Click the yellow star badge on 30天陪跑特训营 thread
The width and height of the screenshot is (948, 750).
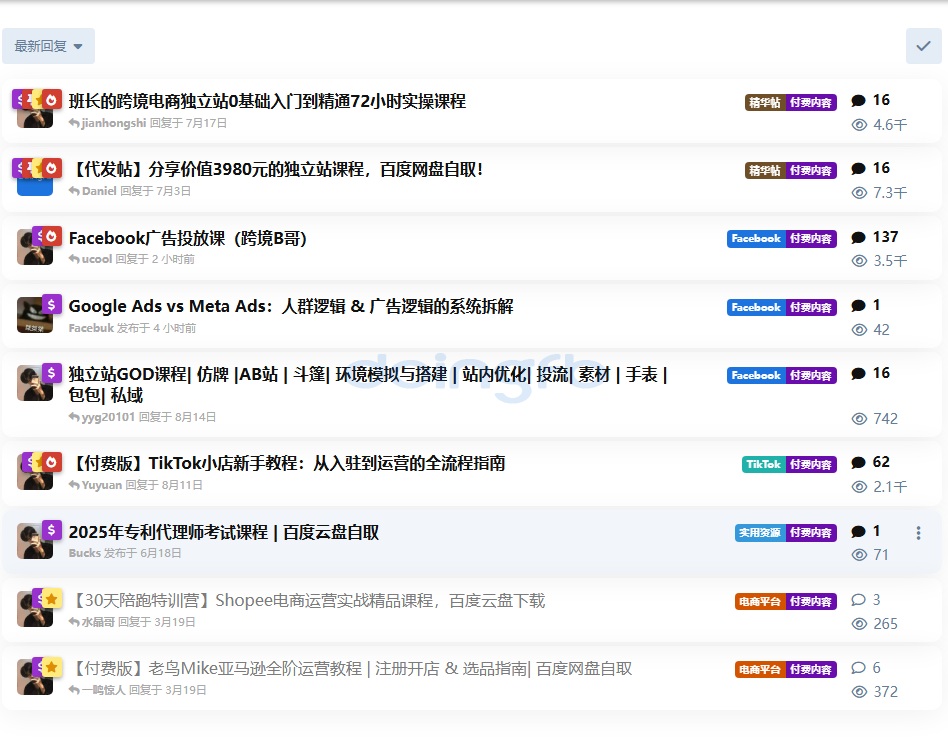pyautogui.click(x=51, y=598)
